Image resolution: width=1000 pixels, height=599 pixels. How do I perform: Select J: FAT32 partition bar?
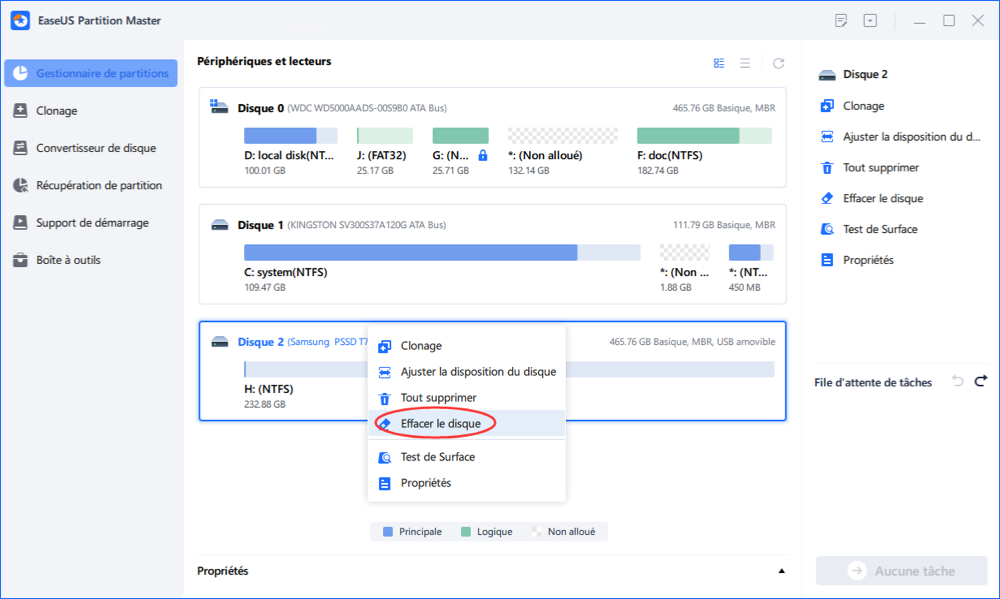pyautogui.click(x=385, y=135)
